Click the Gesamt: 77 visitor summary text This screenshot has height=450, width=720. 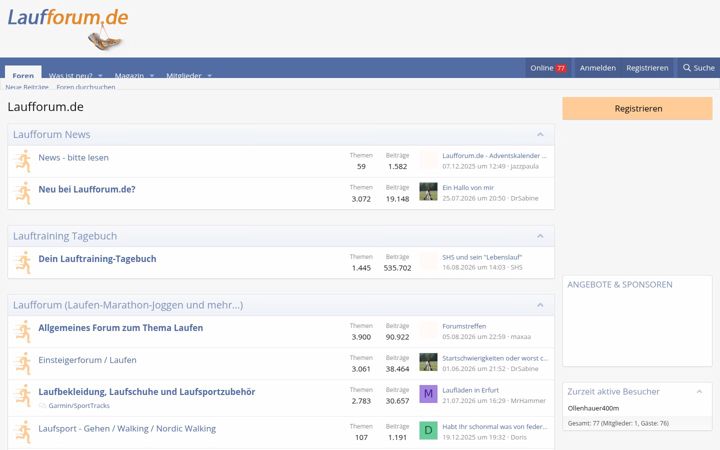[618, 423]
